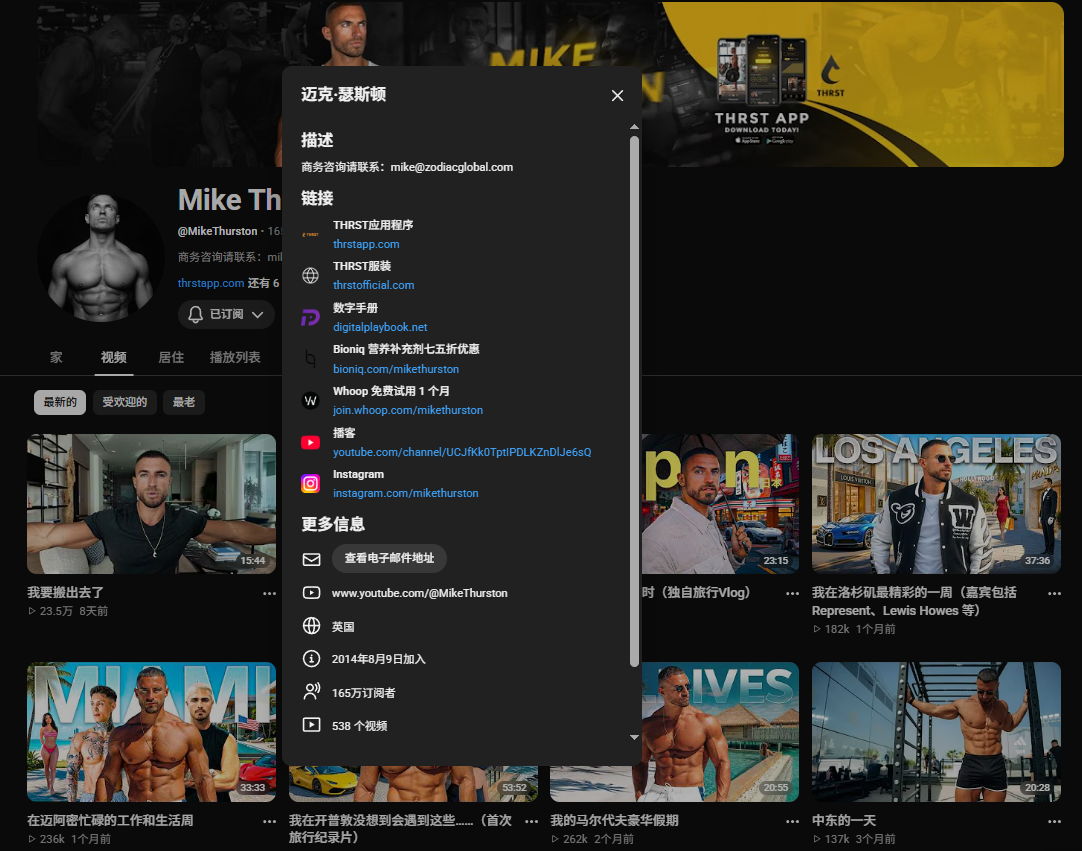Open more options for 独自旅行Vlog video

pyautogui.click(x=792, y=594)
